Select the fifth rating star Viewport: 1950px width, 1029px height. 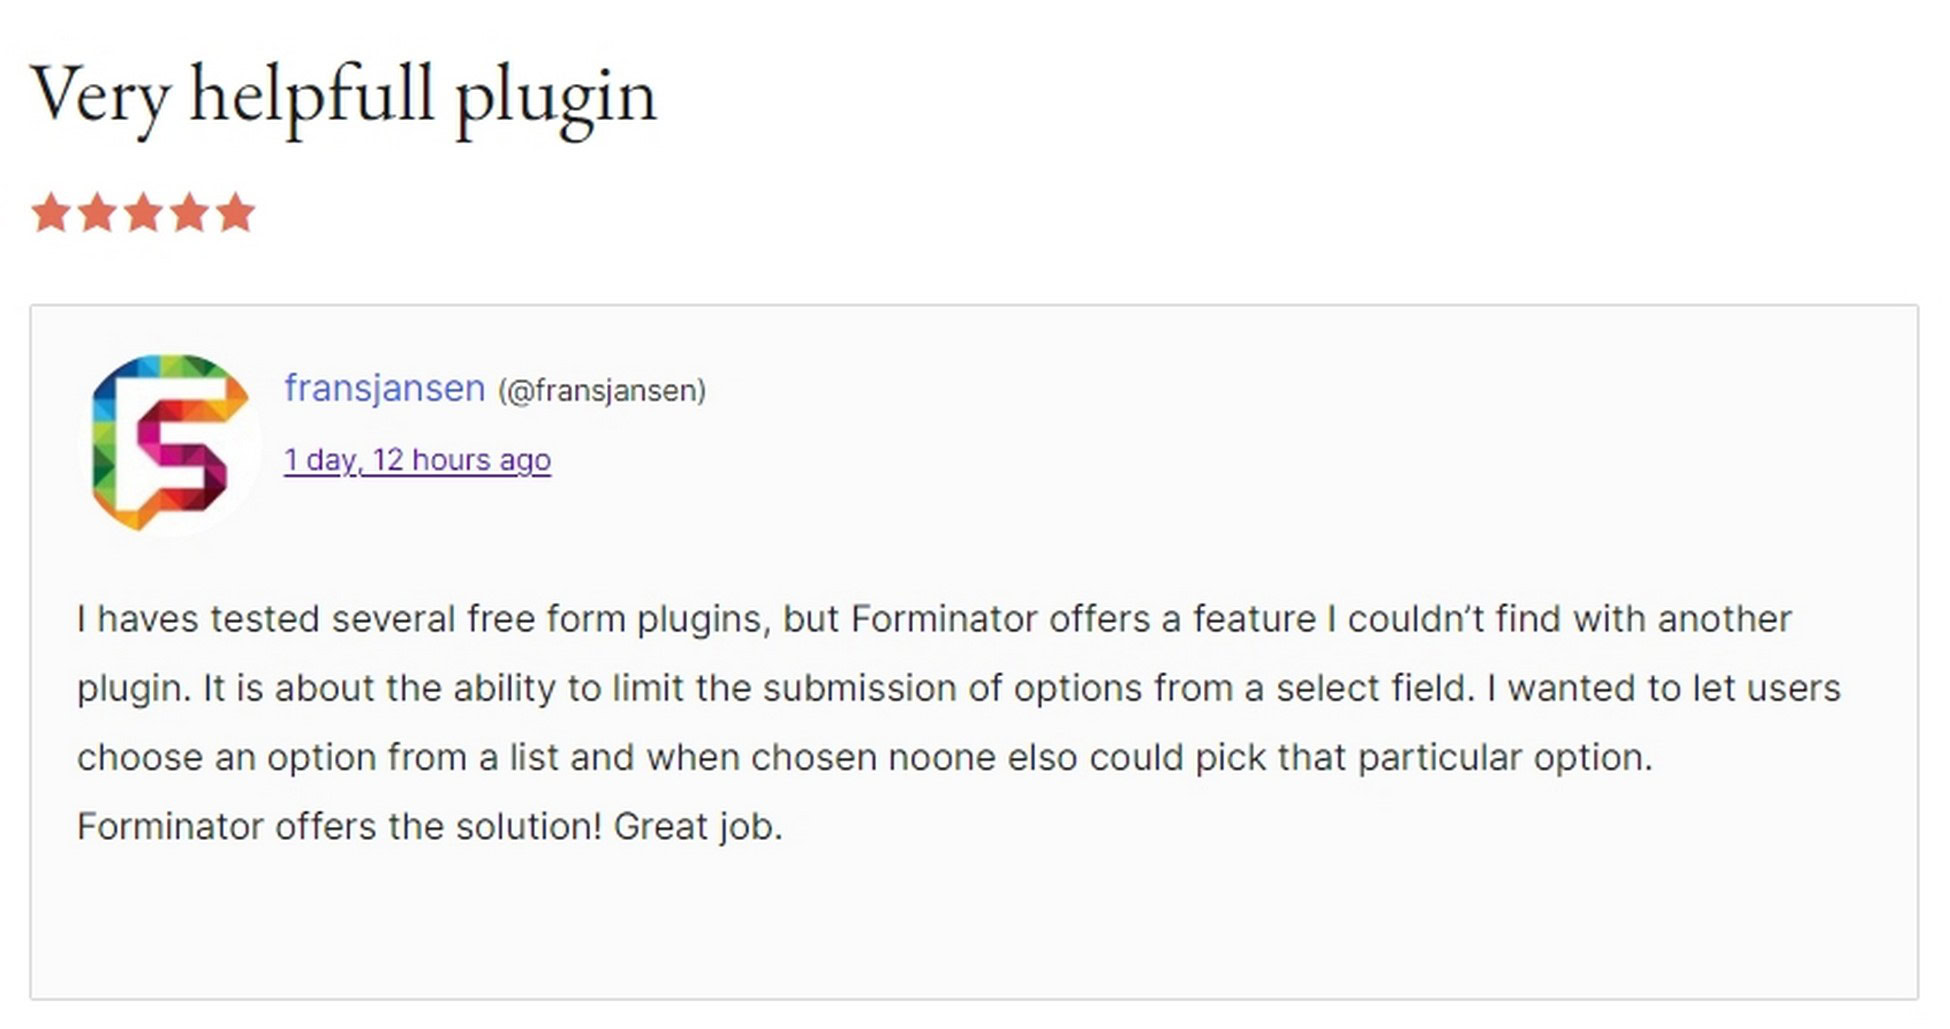pos(236,213)
